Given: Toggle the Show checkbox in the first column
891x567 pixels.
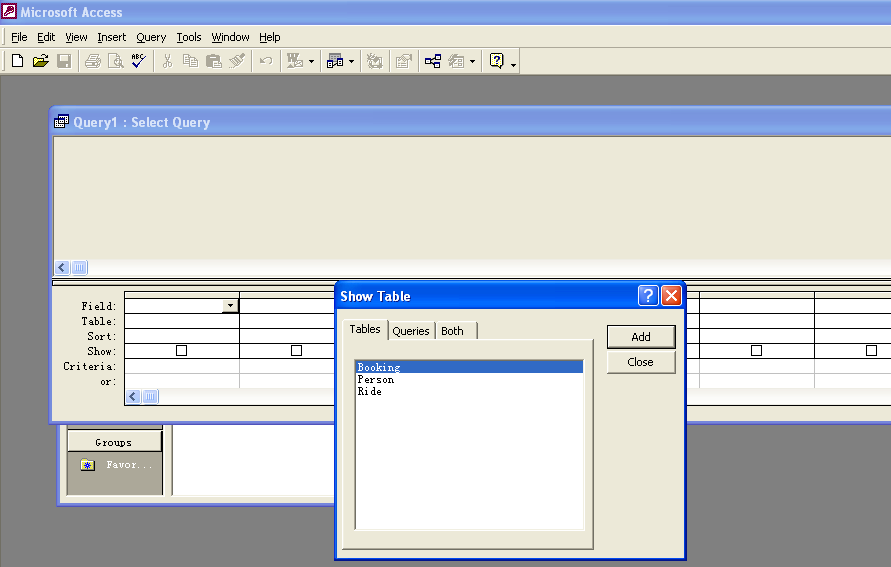Looking at the screenshot, I should point(181,351).
